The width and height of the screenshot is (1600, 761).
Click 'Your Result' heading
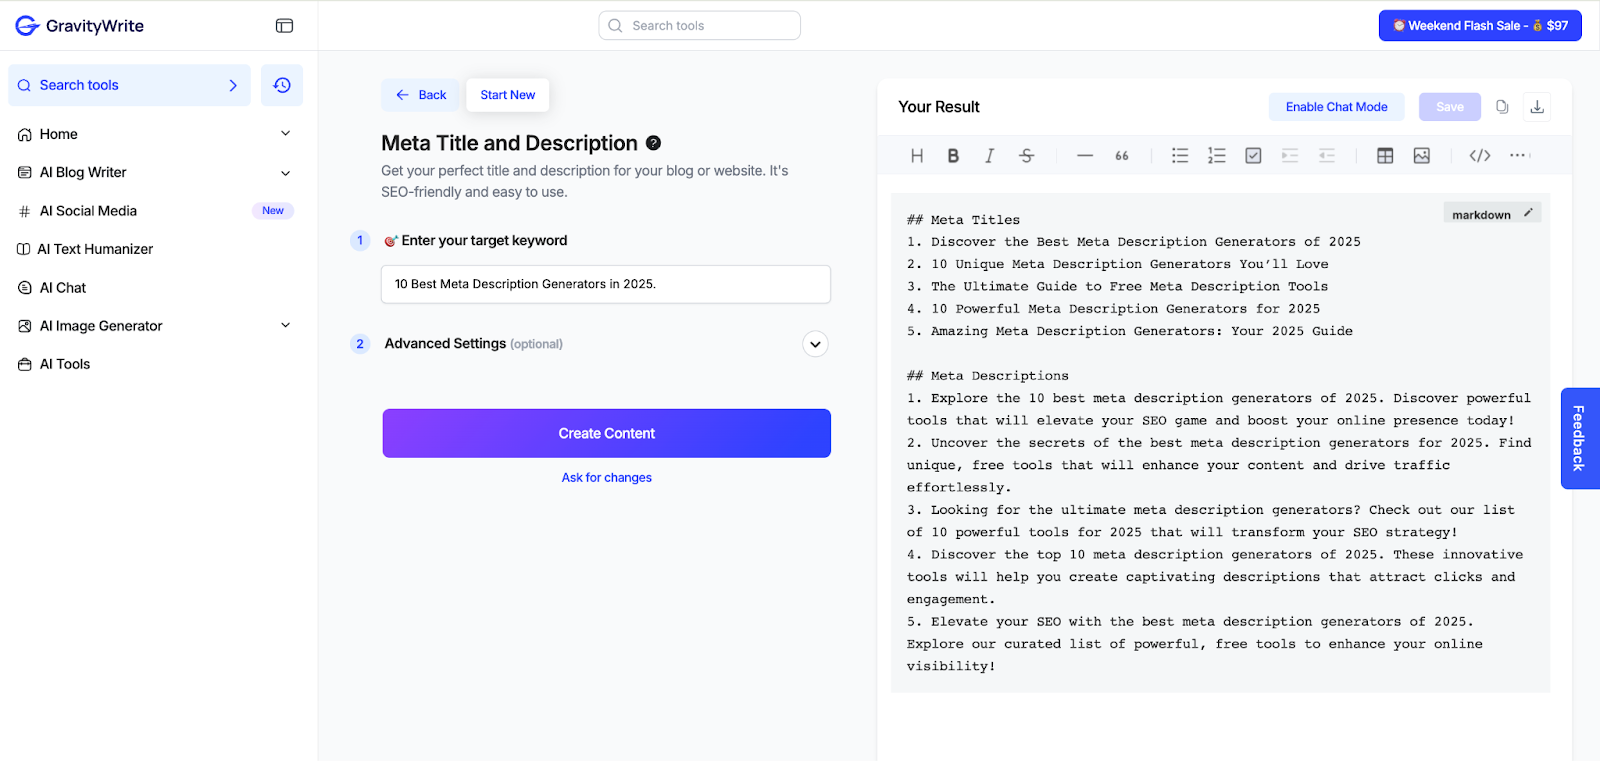pyautogui.click(x=939, y=107)
